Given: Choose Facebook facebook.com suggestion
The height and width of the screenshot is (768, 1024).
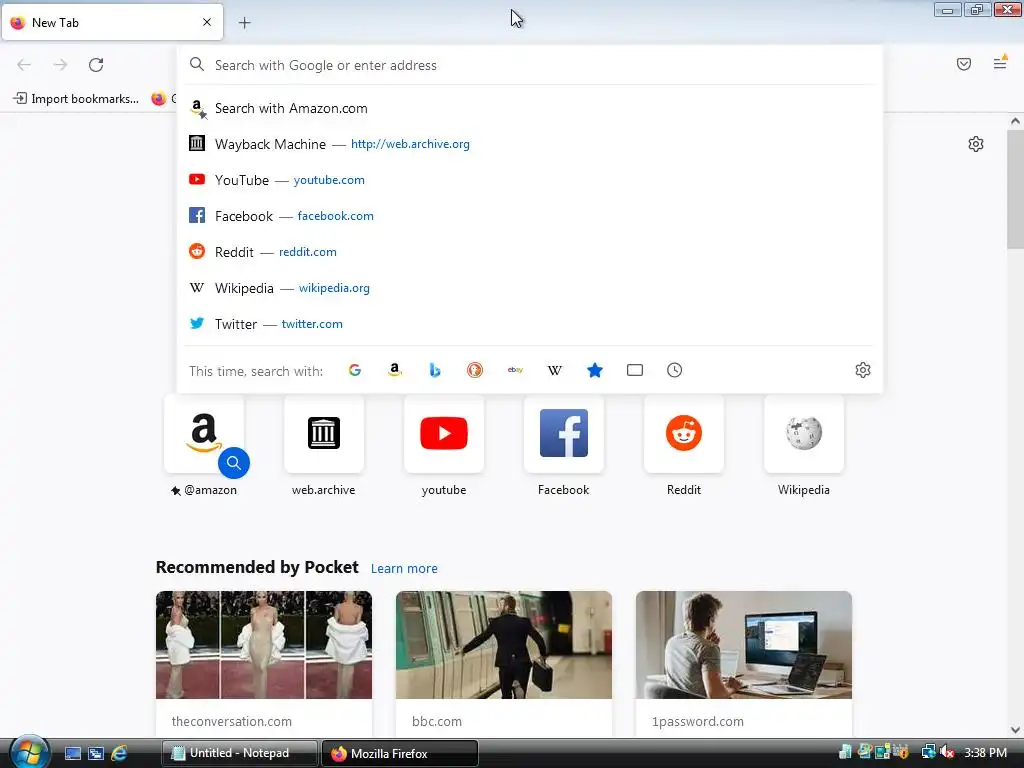Looking at the screenshot, I should tap(530, 216).
